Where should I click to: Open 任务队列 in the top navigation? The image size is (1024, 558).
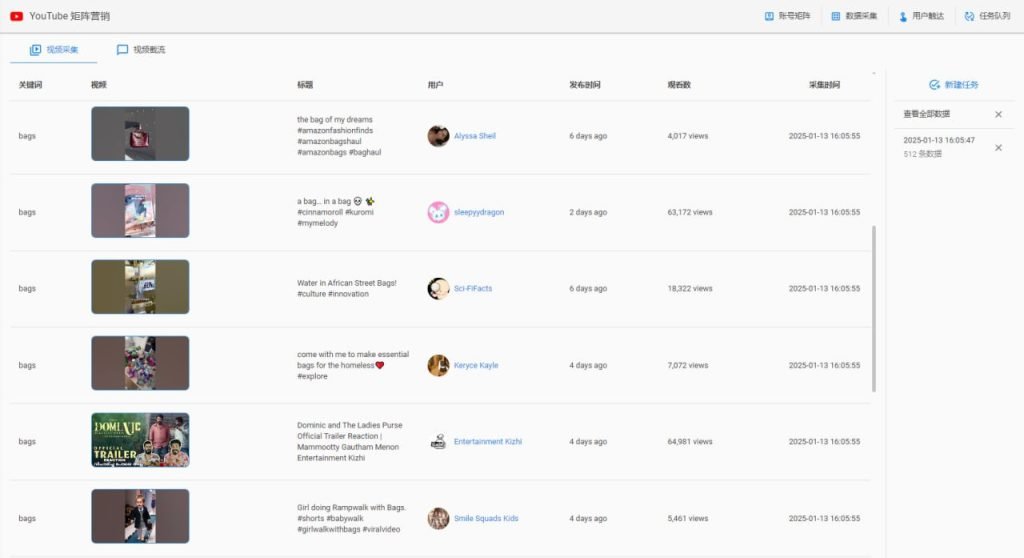coord(987,16)
